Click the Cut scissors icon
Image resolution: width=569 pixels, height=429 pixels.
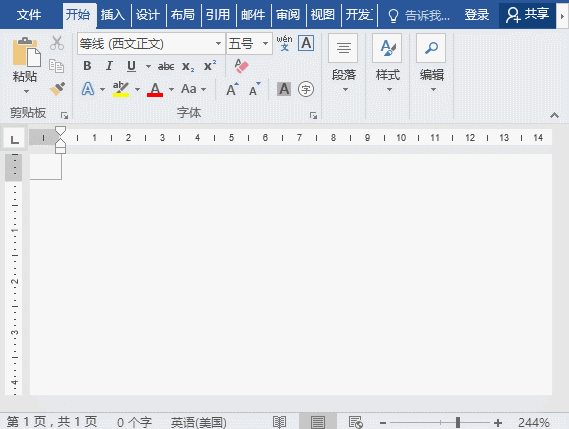coord(57,43)
